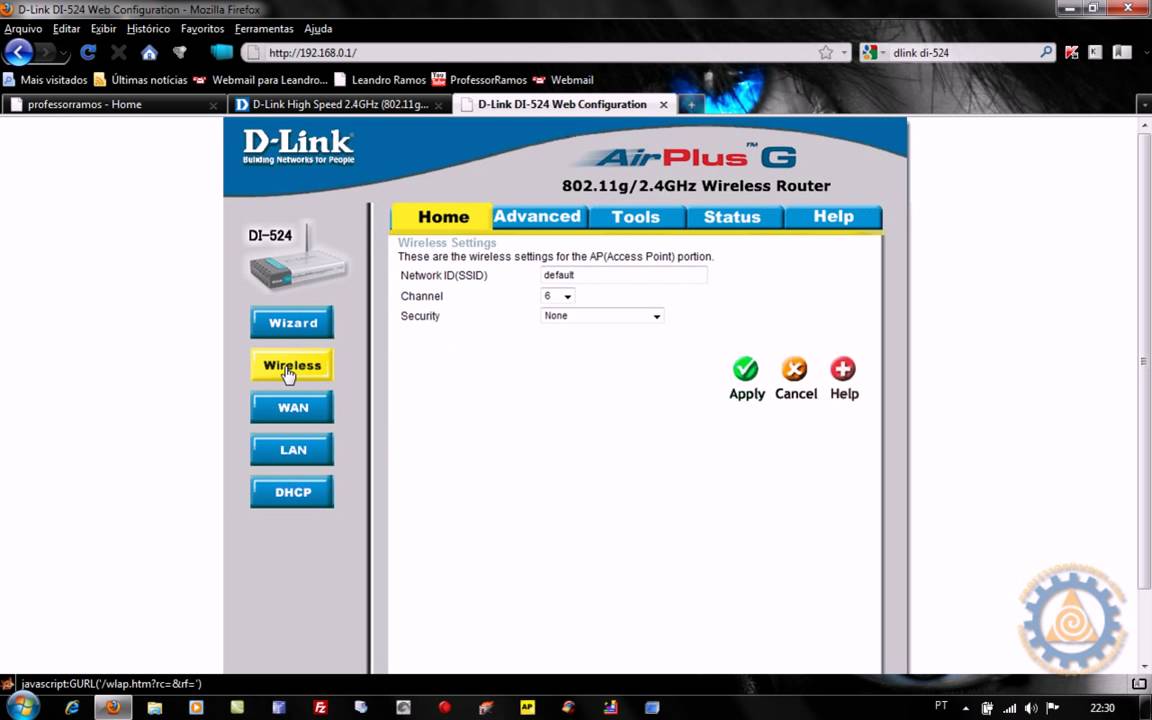Switch to professorramos - Home tab
This screenshot has width=1152, height=720.
click(x=113, y=104)
